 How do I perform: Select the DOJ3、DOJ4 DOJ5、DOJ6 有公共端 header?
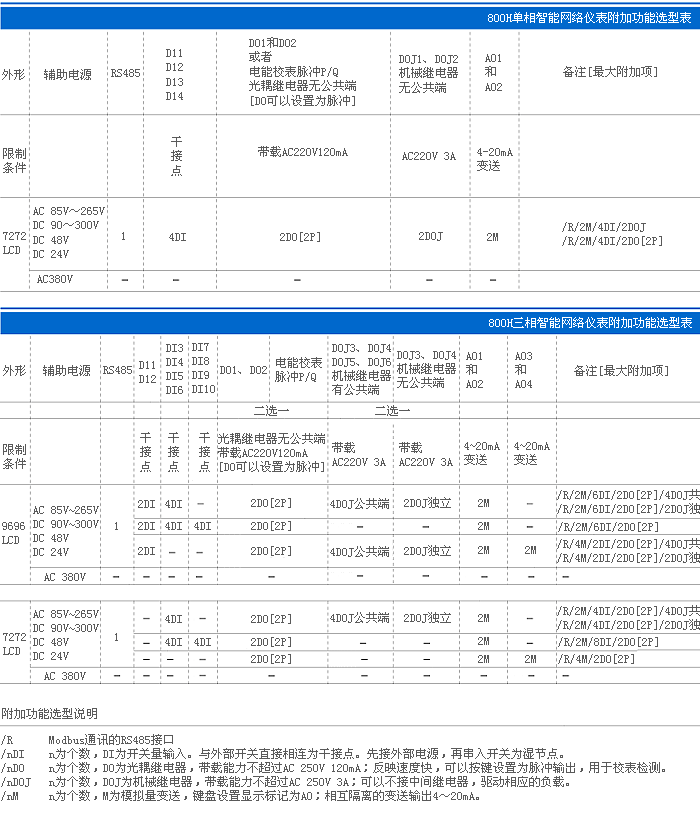pyautogui.click(x=360, y=369)
